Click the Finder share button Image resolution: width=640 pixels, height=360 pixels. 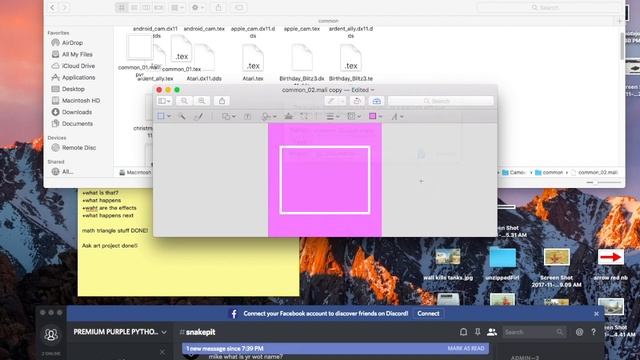click(x=218, y=7)
